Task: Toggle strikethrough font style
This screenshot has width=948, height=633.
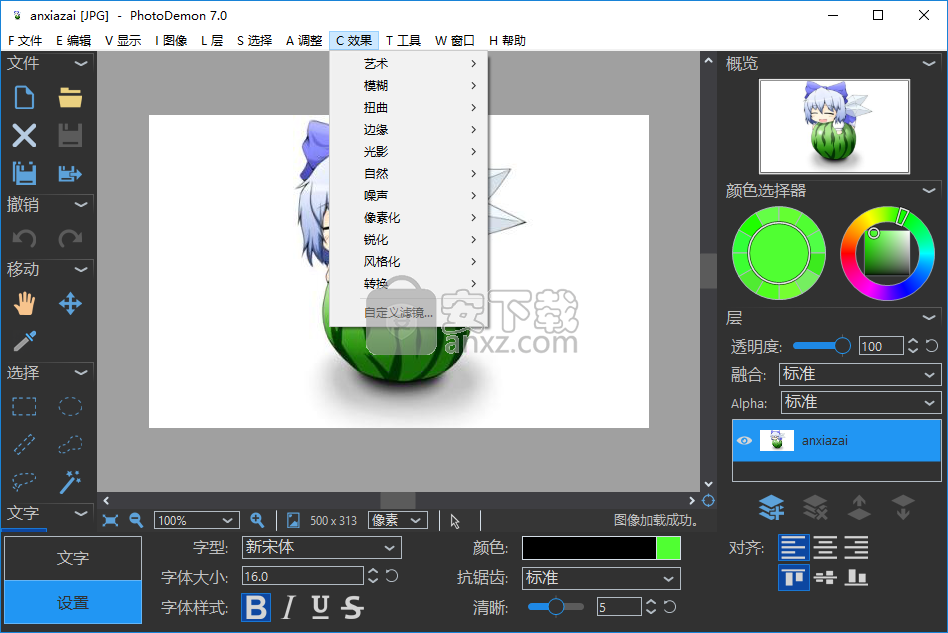Action: coord(352,608)
